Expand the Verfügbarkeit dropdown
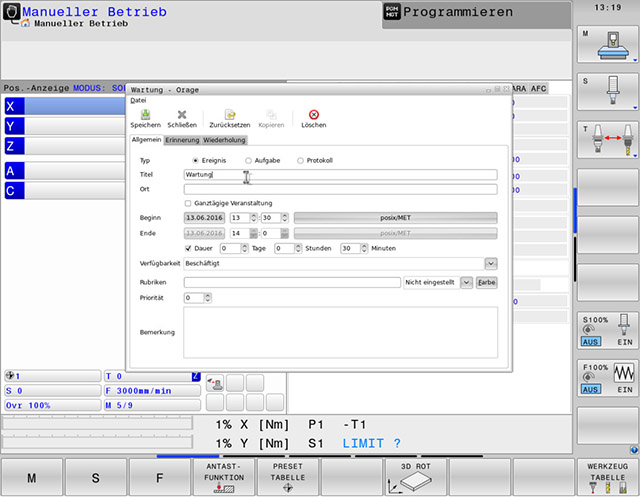 490,263
